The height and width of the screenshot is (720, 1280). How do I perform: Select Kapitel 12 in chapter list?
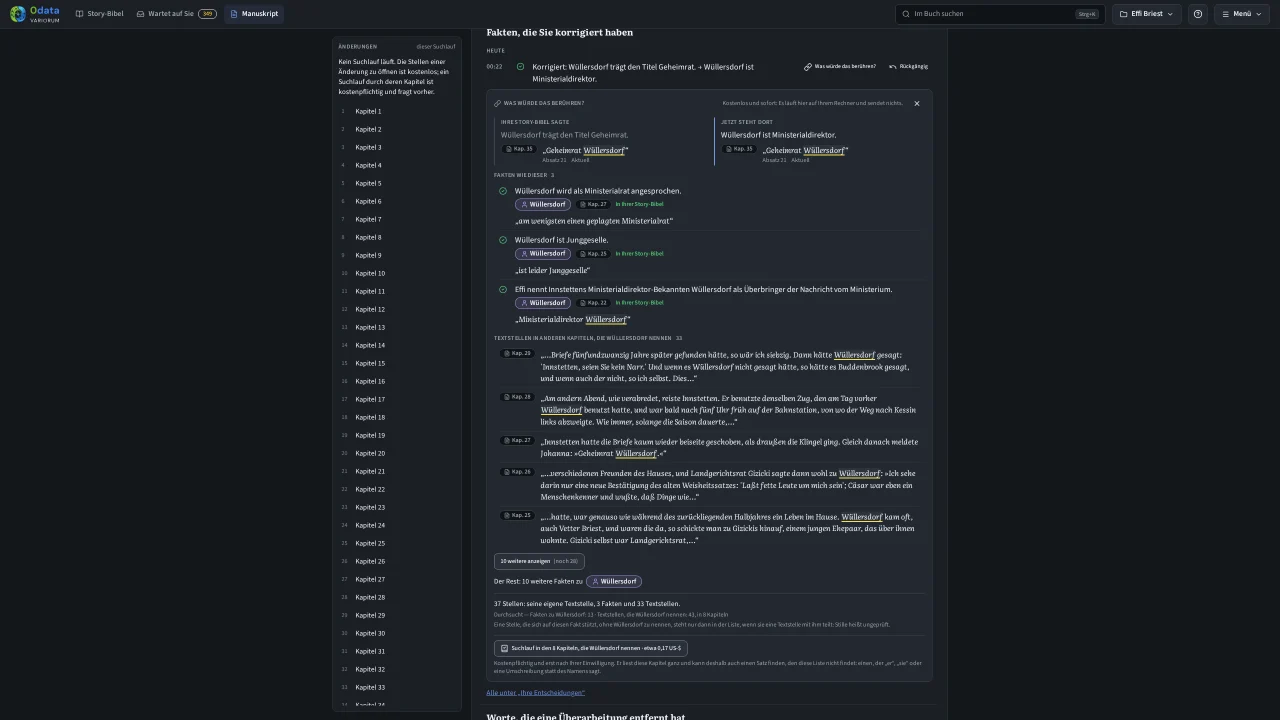[x=397, y=309]
